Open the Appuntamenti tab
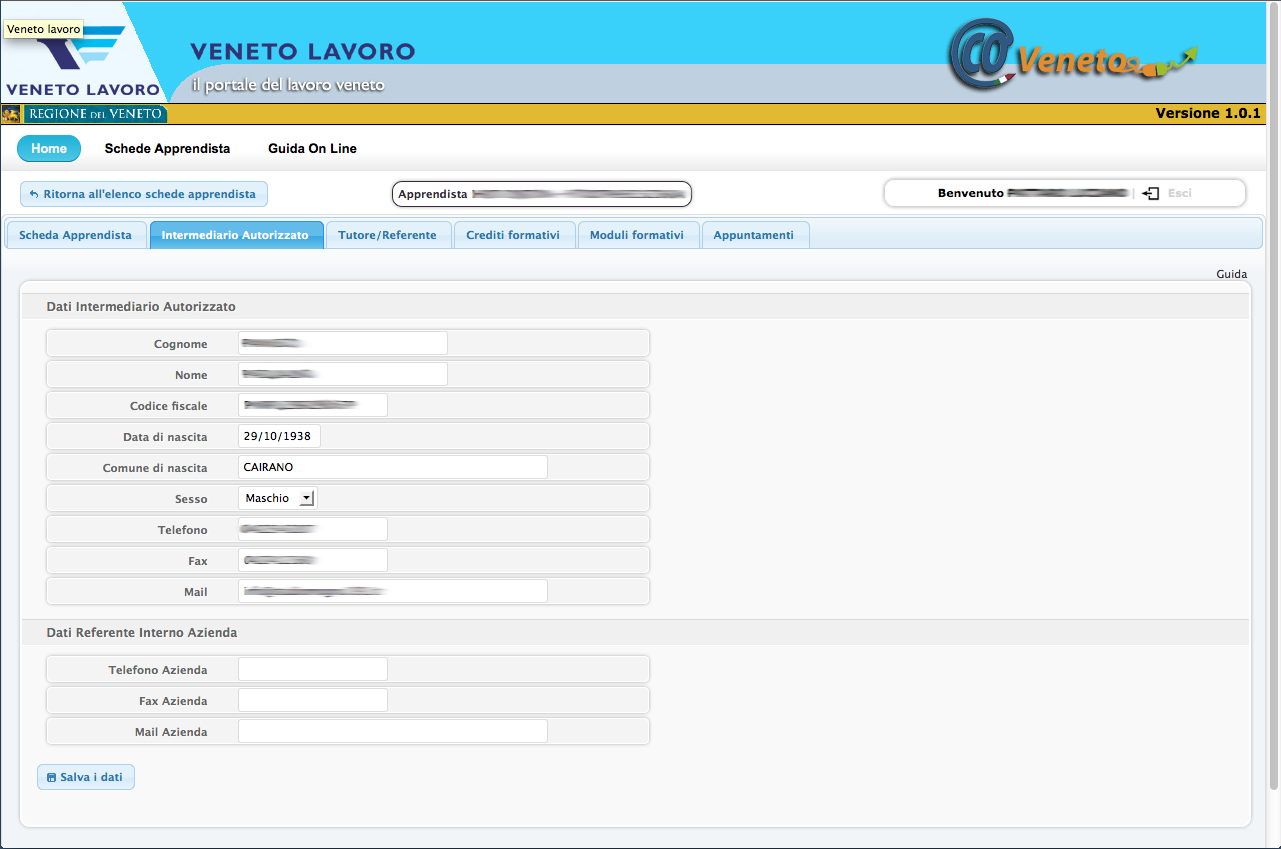The image size is (1281, 849). (x=754, y=235)
